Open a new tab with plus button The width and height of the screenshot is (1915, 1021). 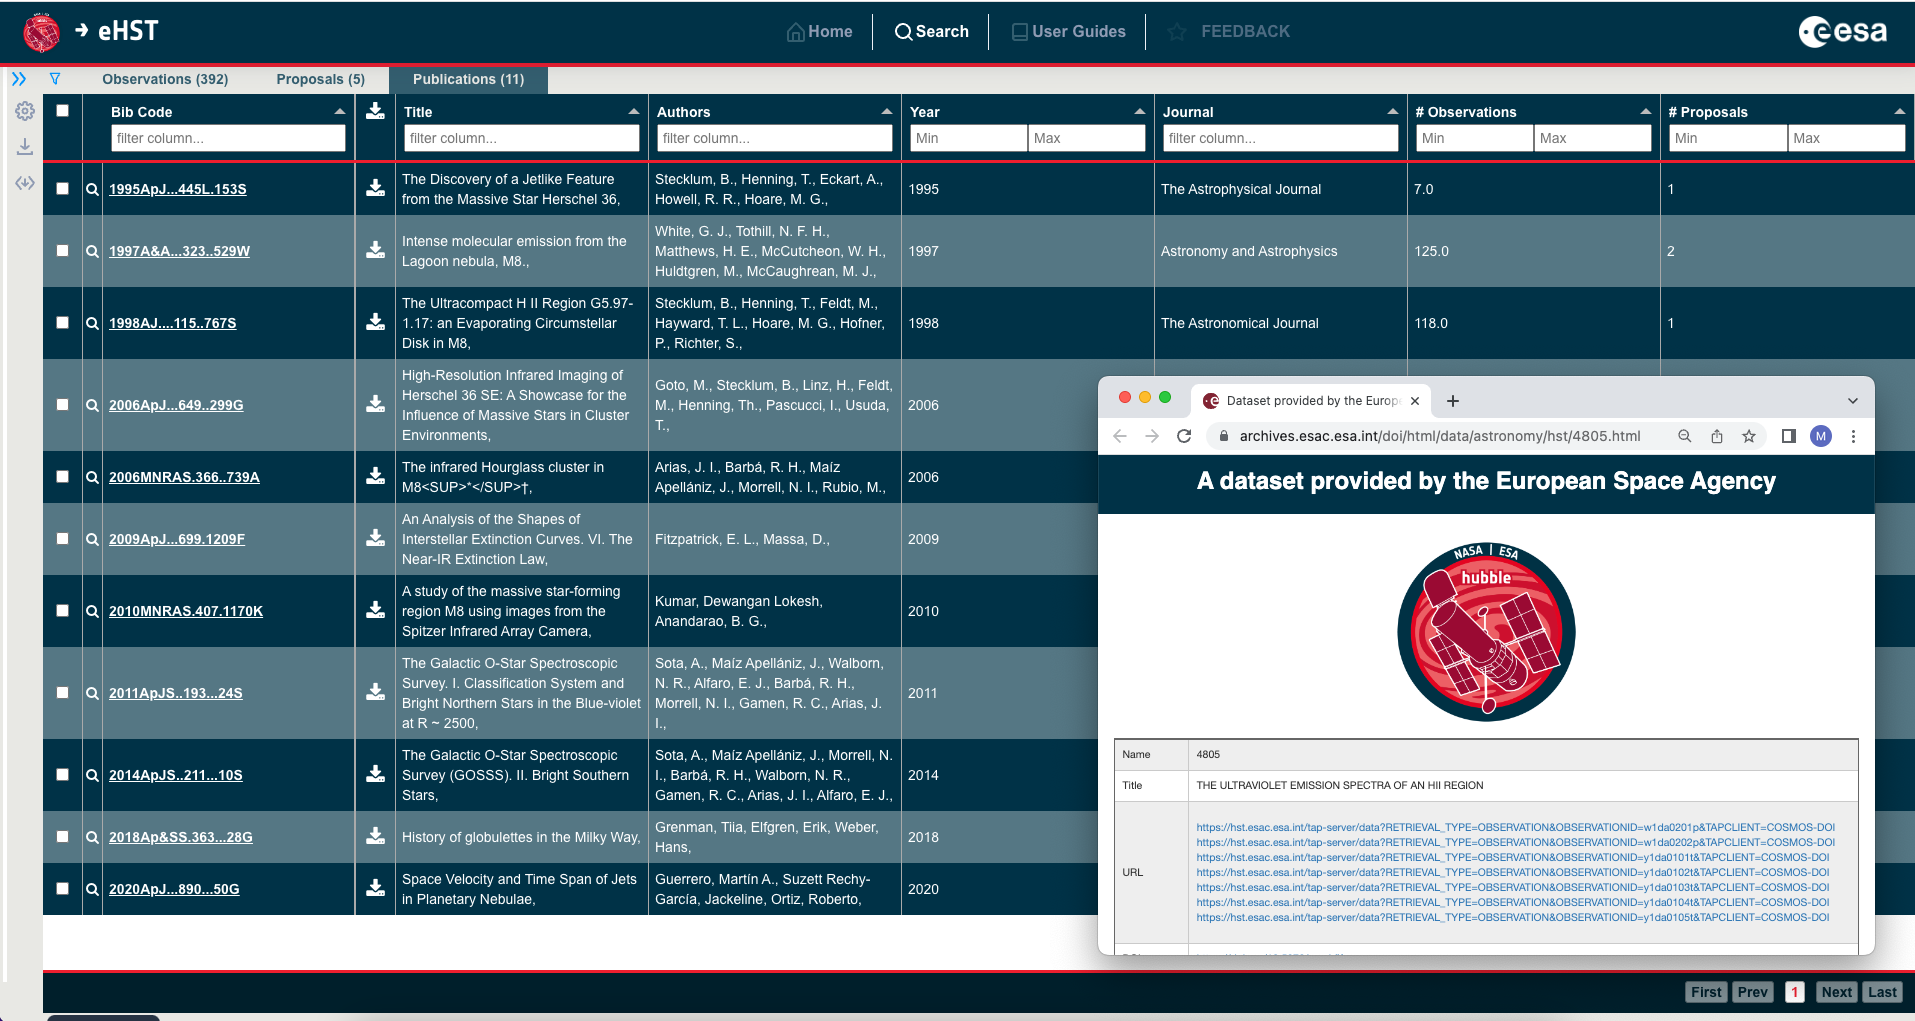click(1453, 401)
